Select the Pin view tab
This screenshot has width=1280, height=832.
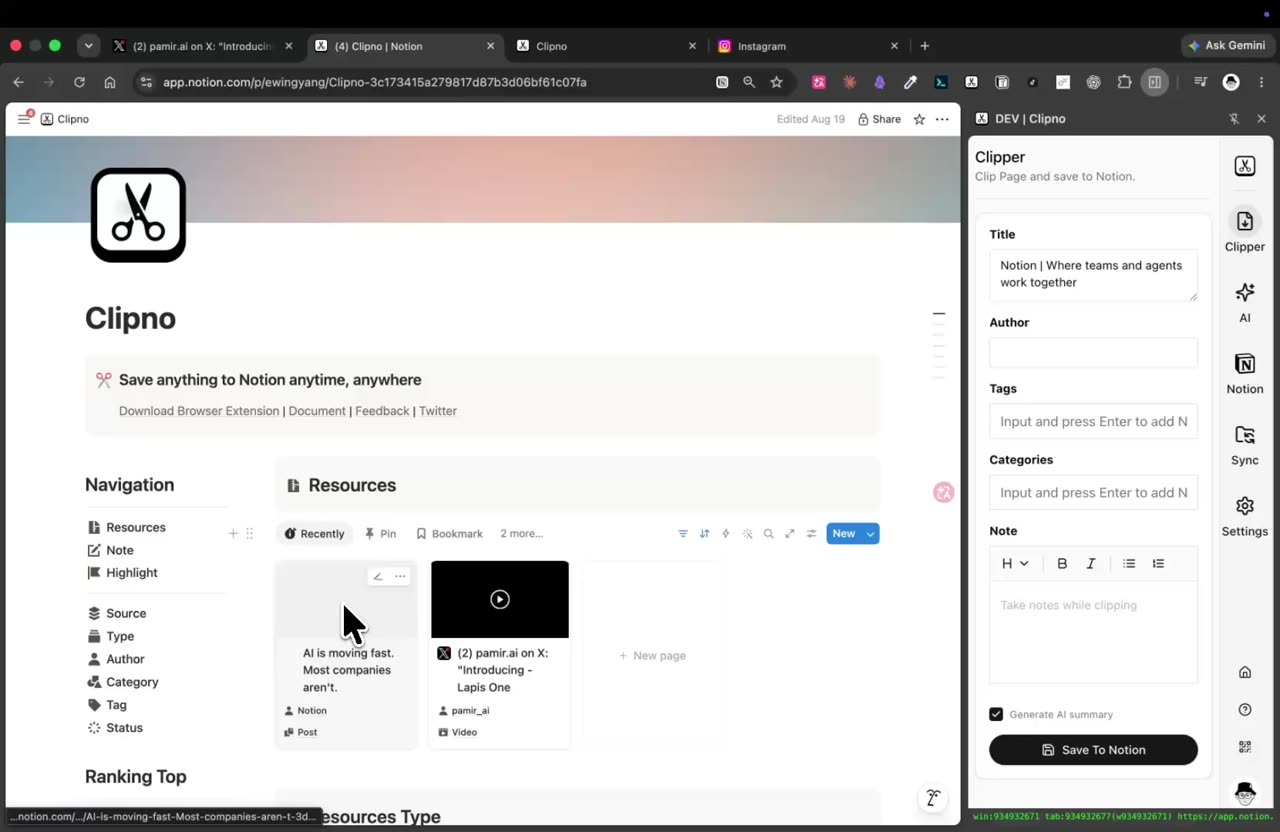point(380,534)
